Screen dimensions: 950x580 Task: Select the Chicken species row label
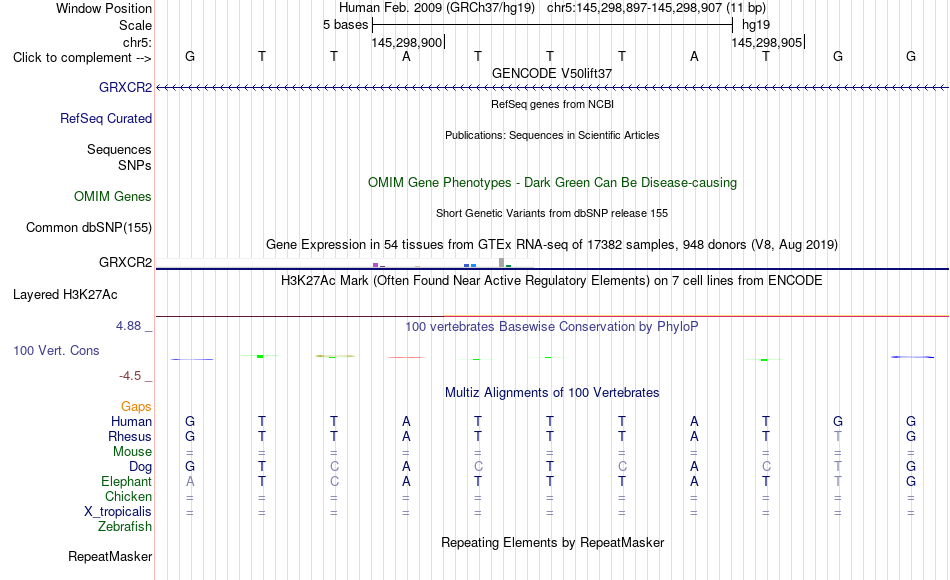click(128, 496)
